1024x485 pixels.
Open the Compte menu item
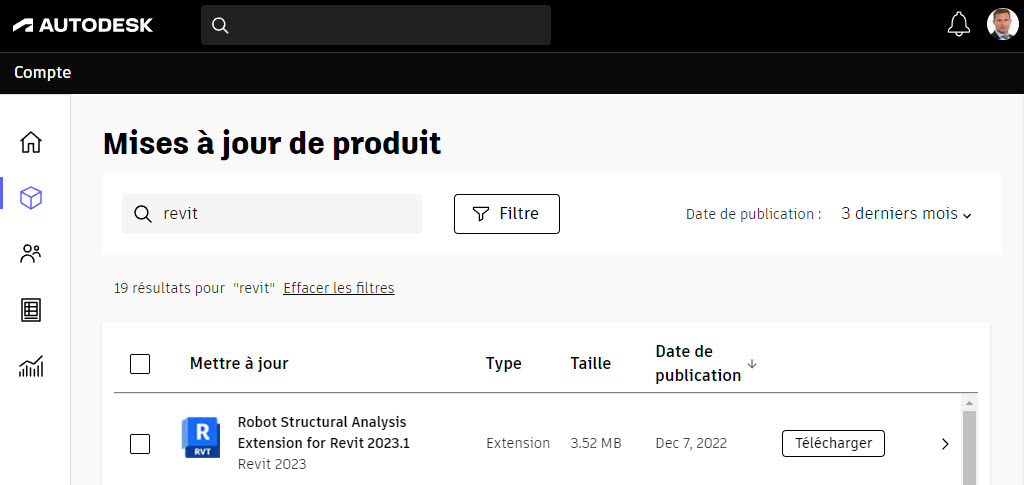coord(42,72)
